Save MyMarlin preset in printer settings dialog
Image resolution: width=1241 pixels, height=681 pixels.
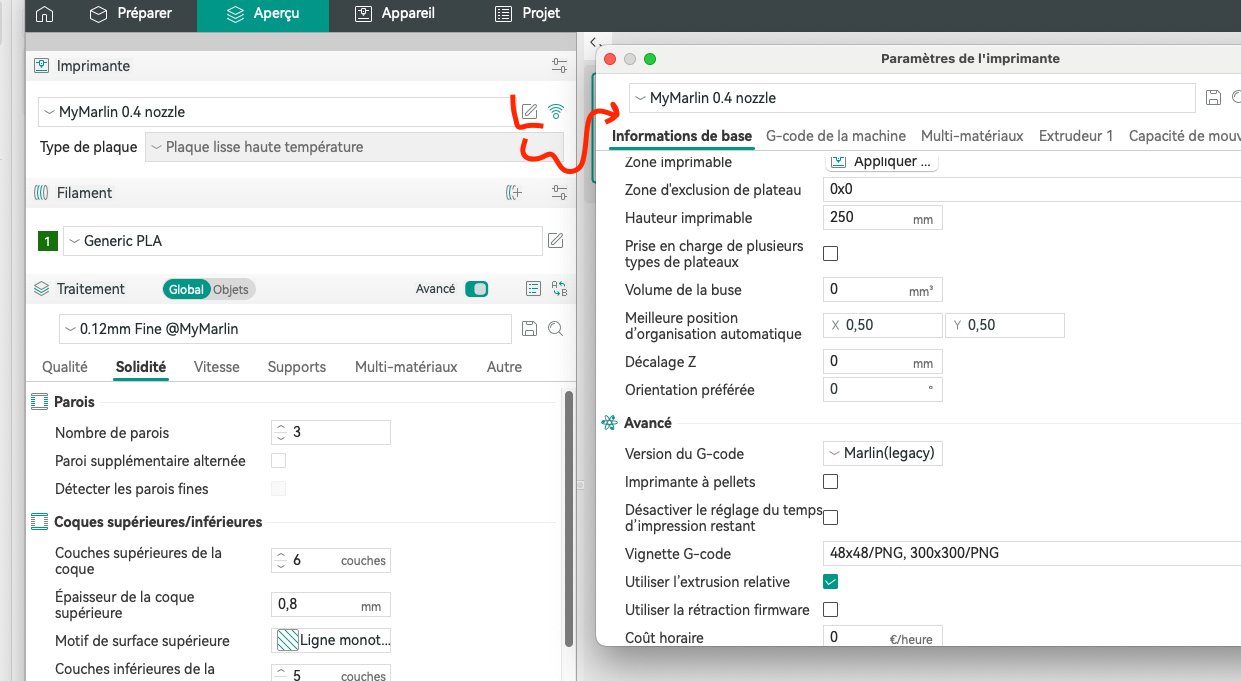click(x=1213, y=98)
